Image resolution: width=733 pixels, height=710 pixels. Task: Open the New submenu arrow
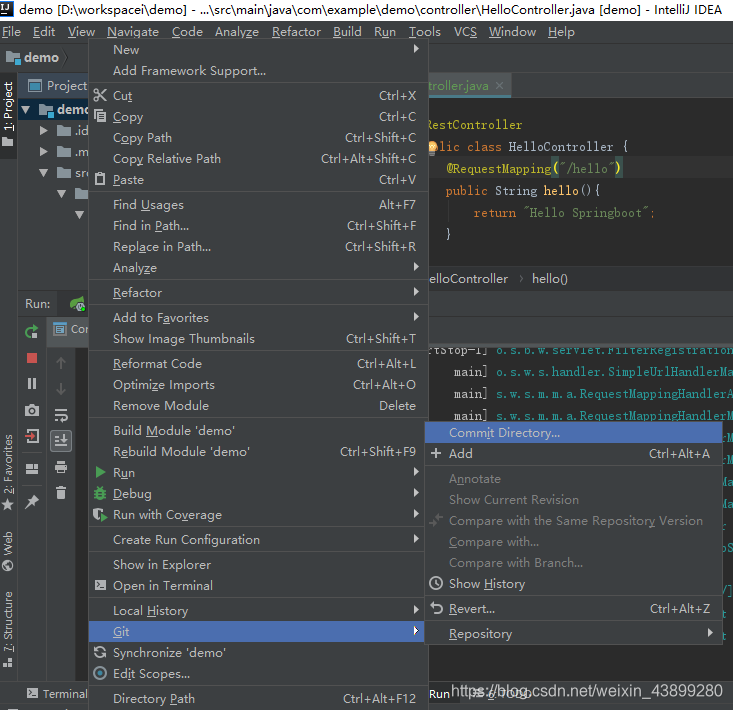click(416, 49)
